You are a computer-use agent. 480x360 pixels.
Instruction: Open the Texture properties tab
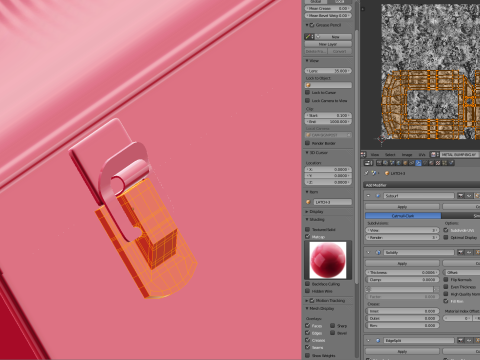[438, 163]
